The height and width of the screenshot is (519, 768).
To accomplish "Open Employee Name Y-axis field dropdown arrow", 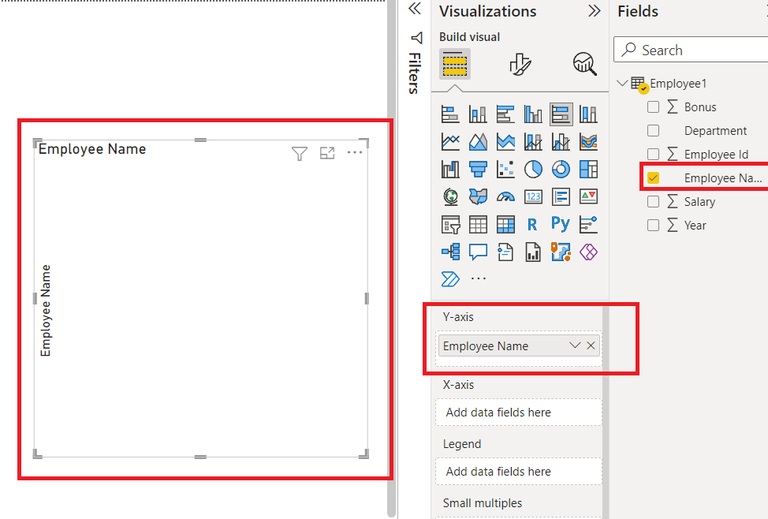I will [575, 345].
